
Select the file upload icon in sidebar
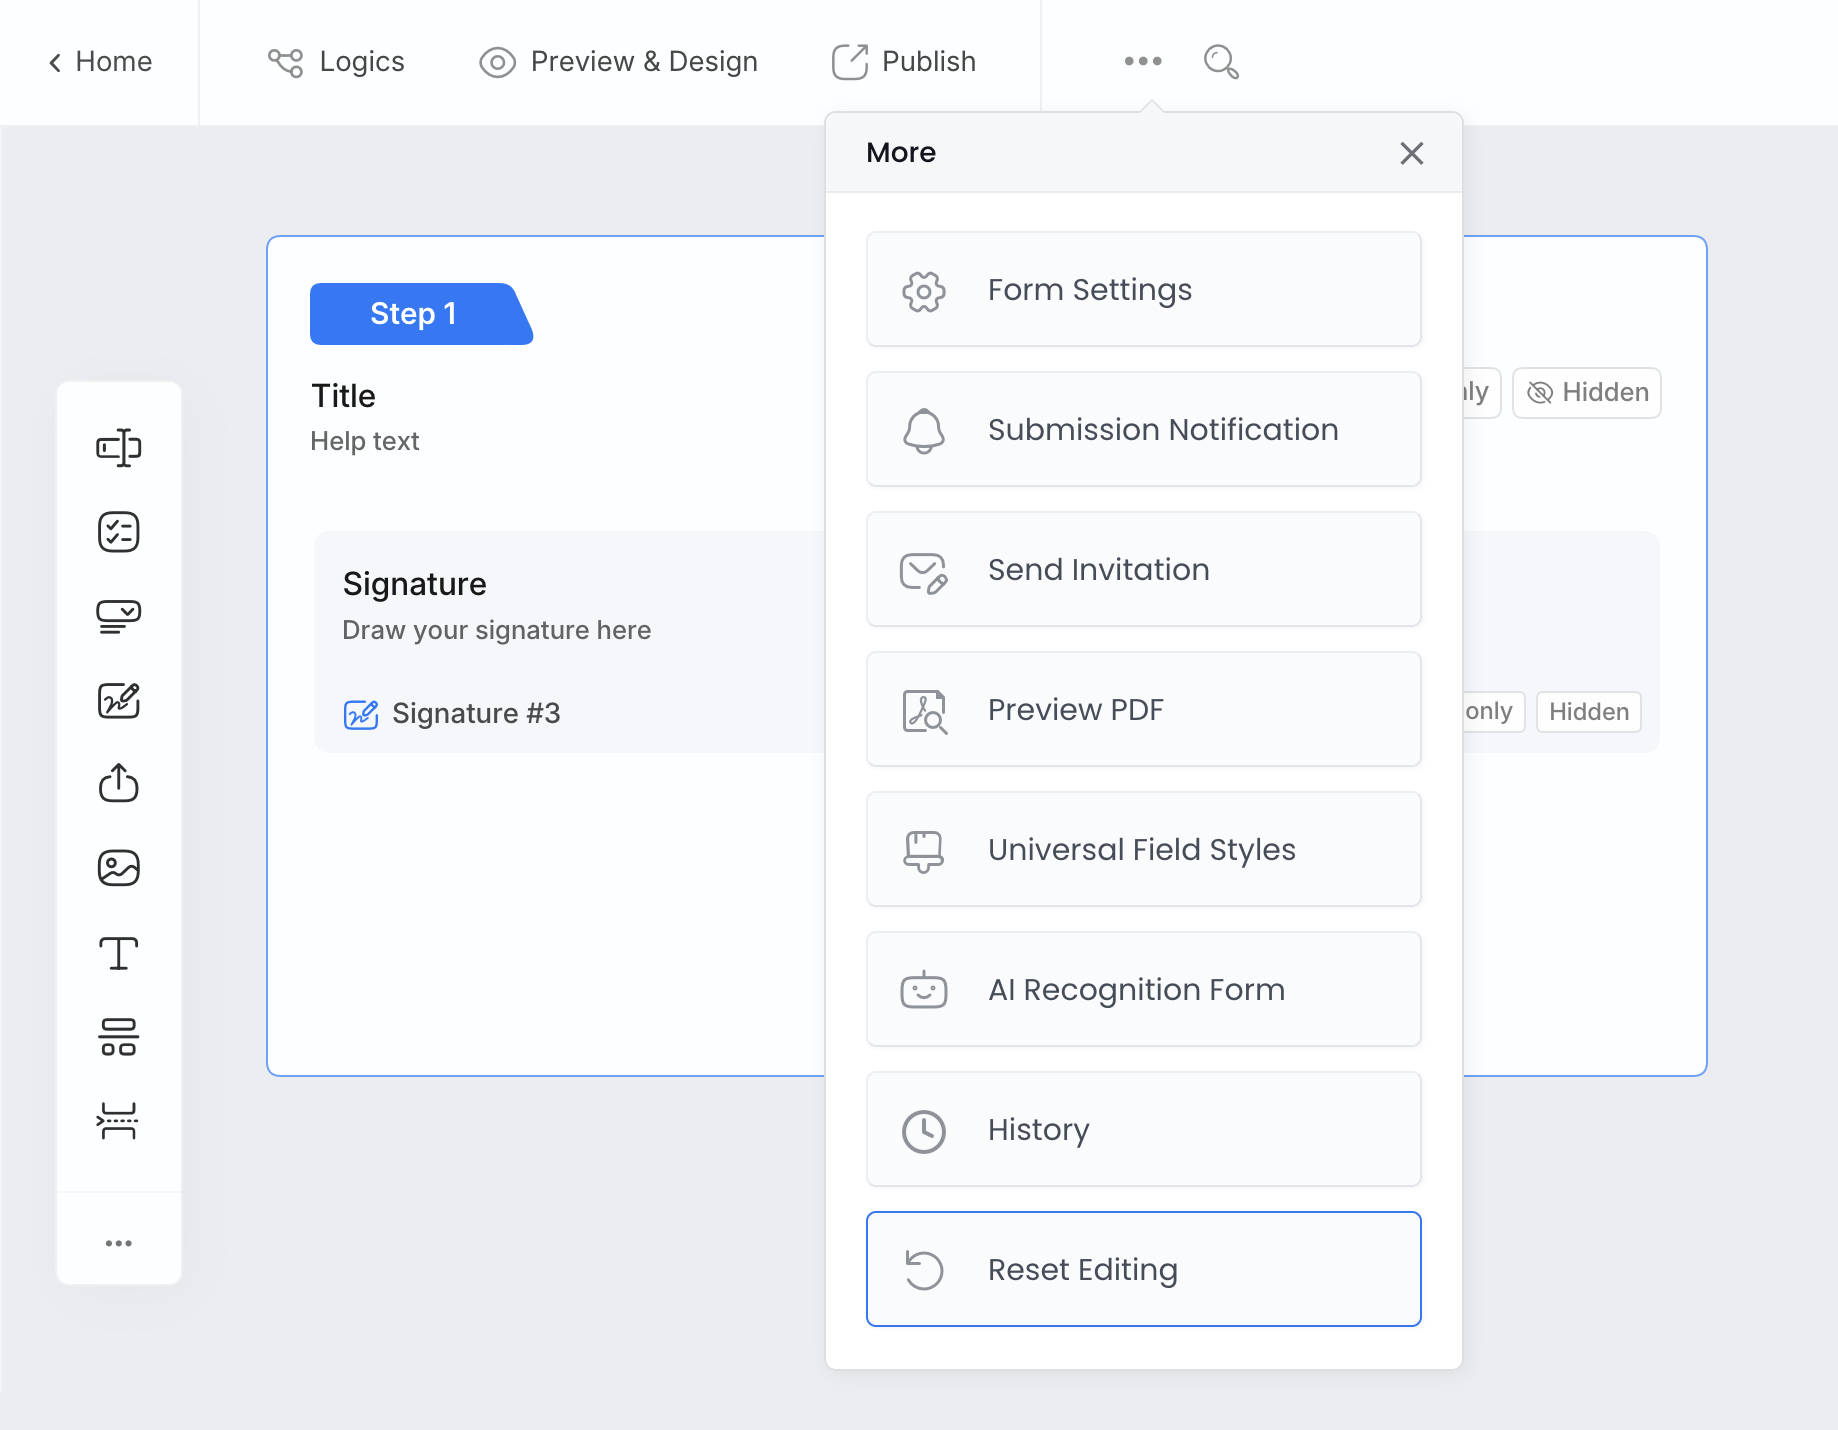tap(118, 784)
